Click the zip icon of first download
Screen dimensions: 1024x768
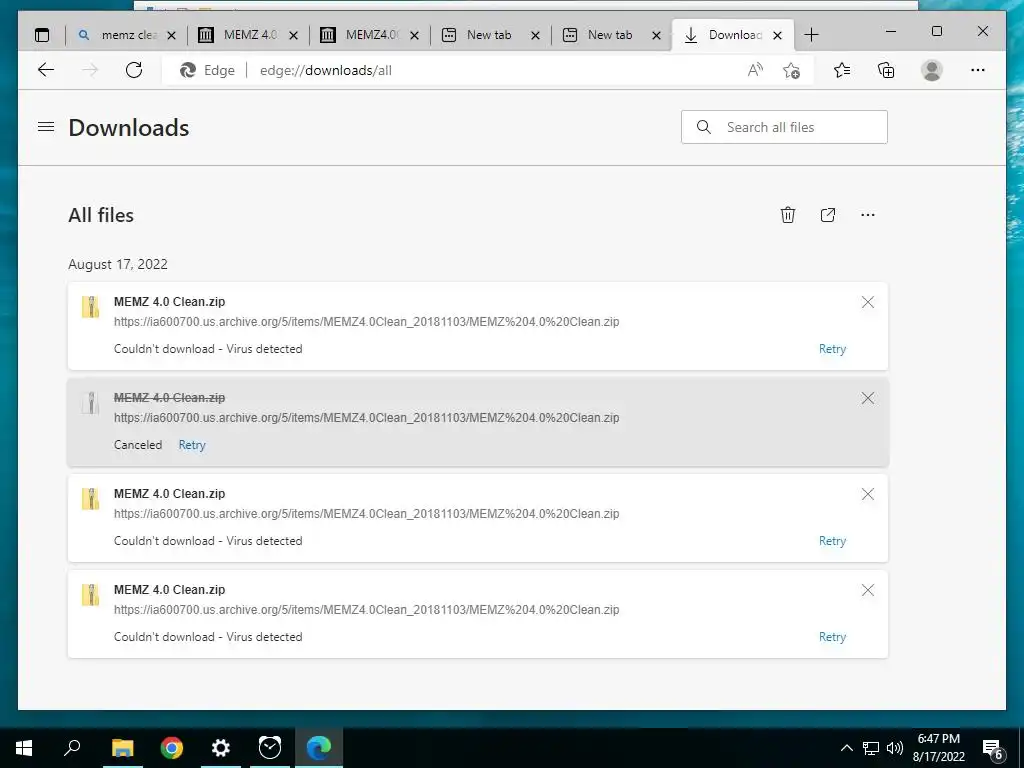tap(90, 307)
